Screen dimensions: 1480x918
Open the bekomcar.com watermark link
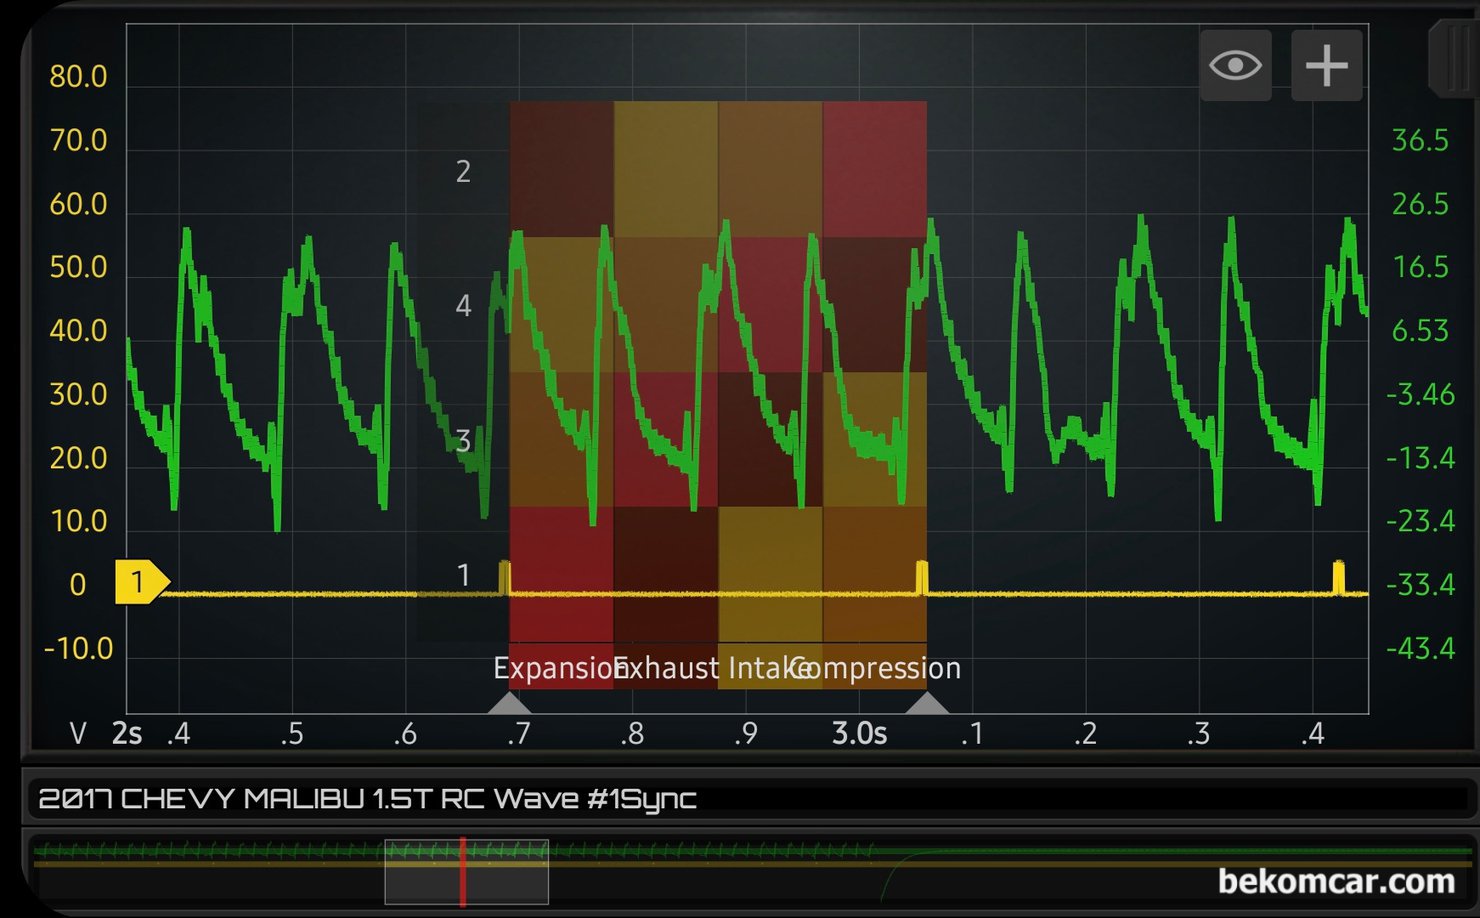click(x=1336, y=881)
